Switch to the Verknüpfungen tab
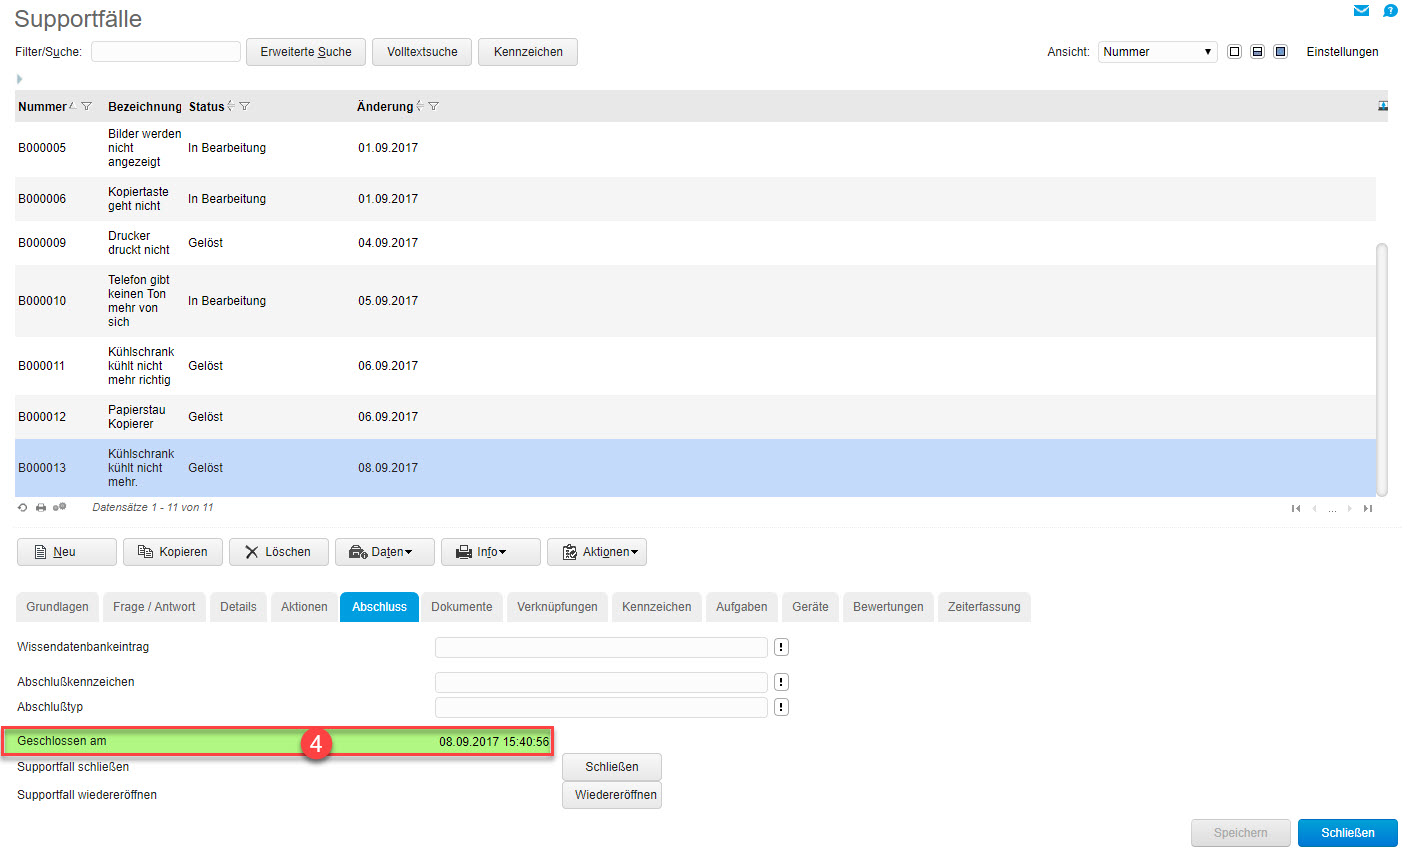This screenshot has width=1407, height=856. point(557,607)
